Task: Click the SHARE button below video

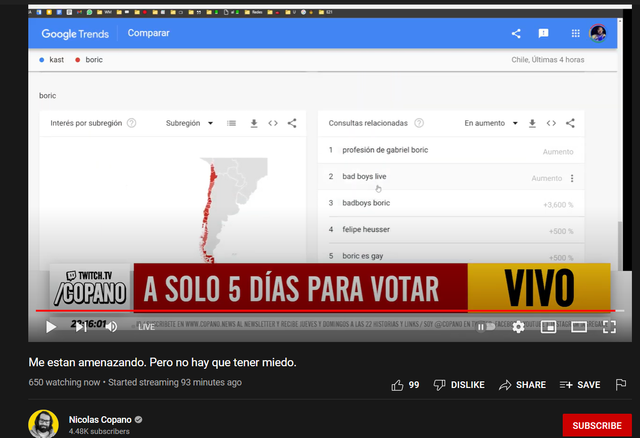Action: point(522,385)
